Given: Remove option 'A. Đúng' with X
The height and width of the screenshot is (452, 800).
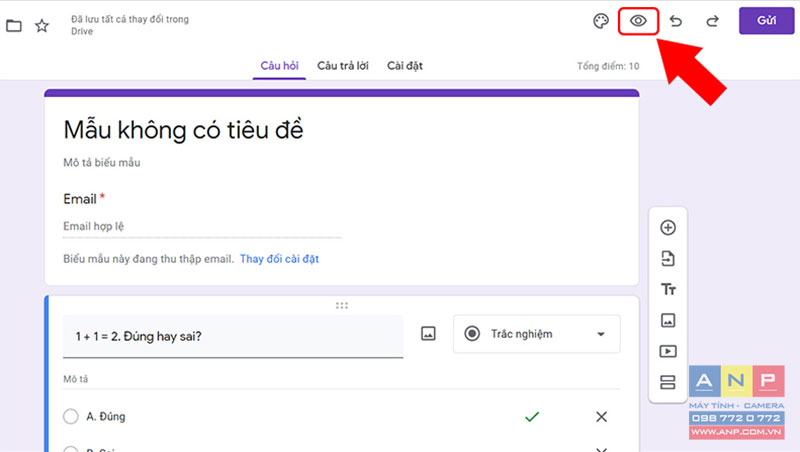Looking at the screenshot, I should click(602, 417).
